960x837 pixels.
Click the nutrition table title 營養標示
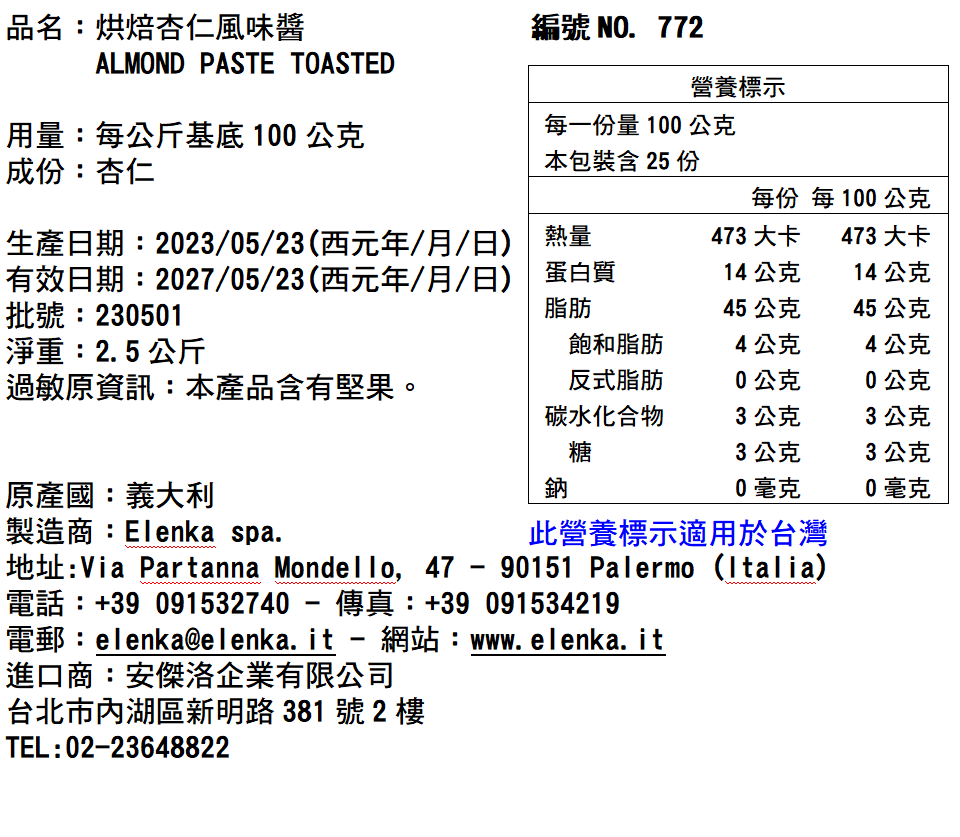click(738, 86)
